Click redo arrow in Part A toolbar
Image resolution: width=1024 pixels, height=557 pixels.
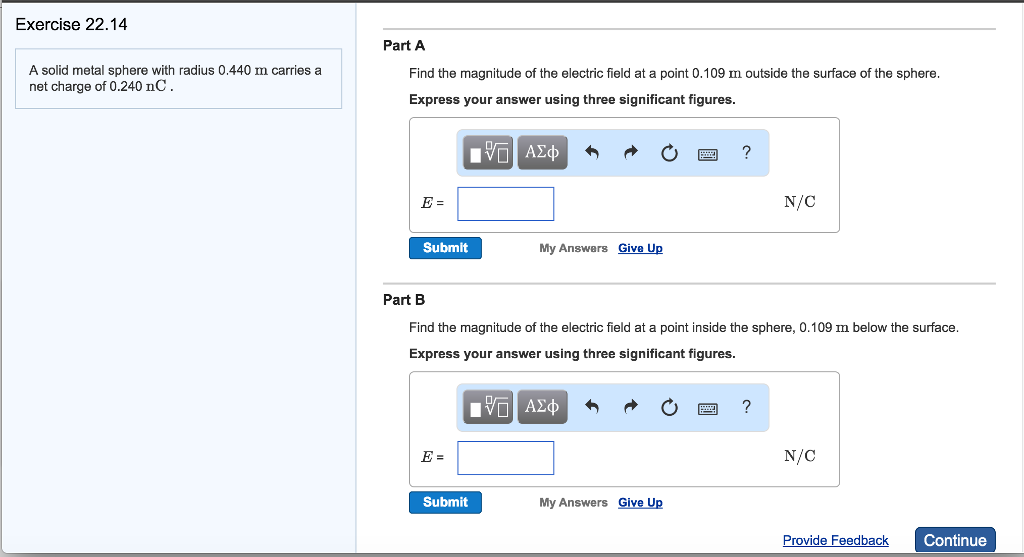pos(631,153)
